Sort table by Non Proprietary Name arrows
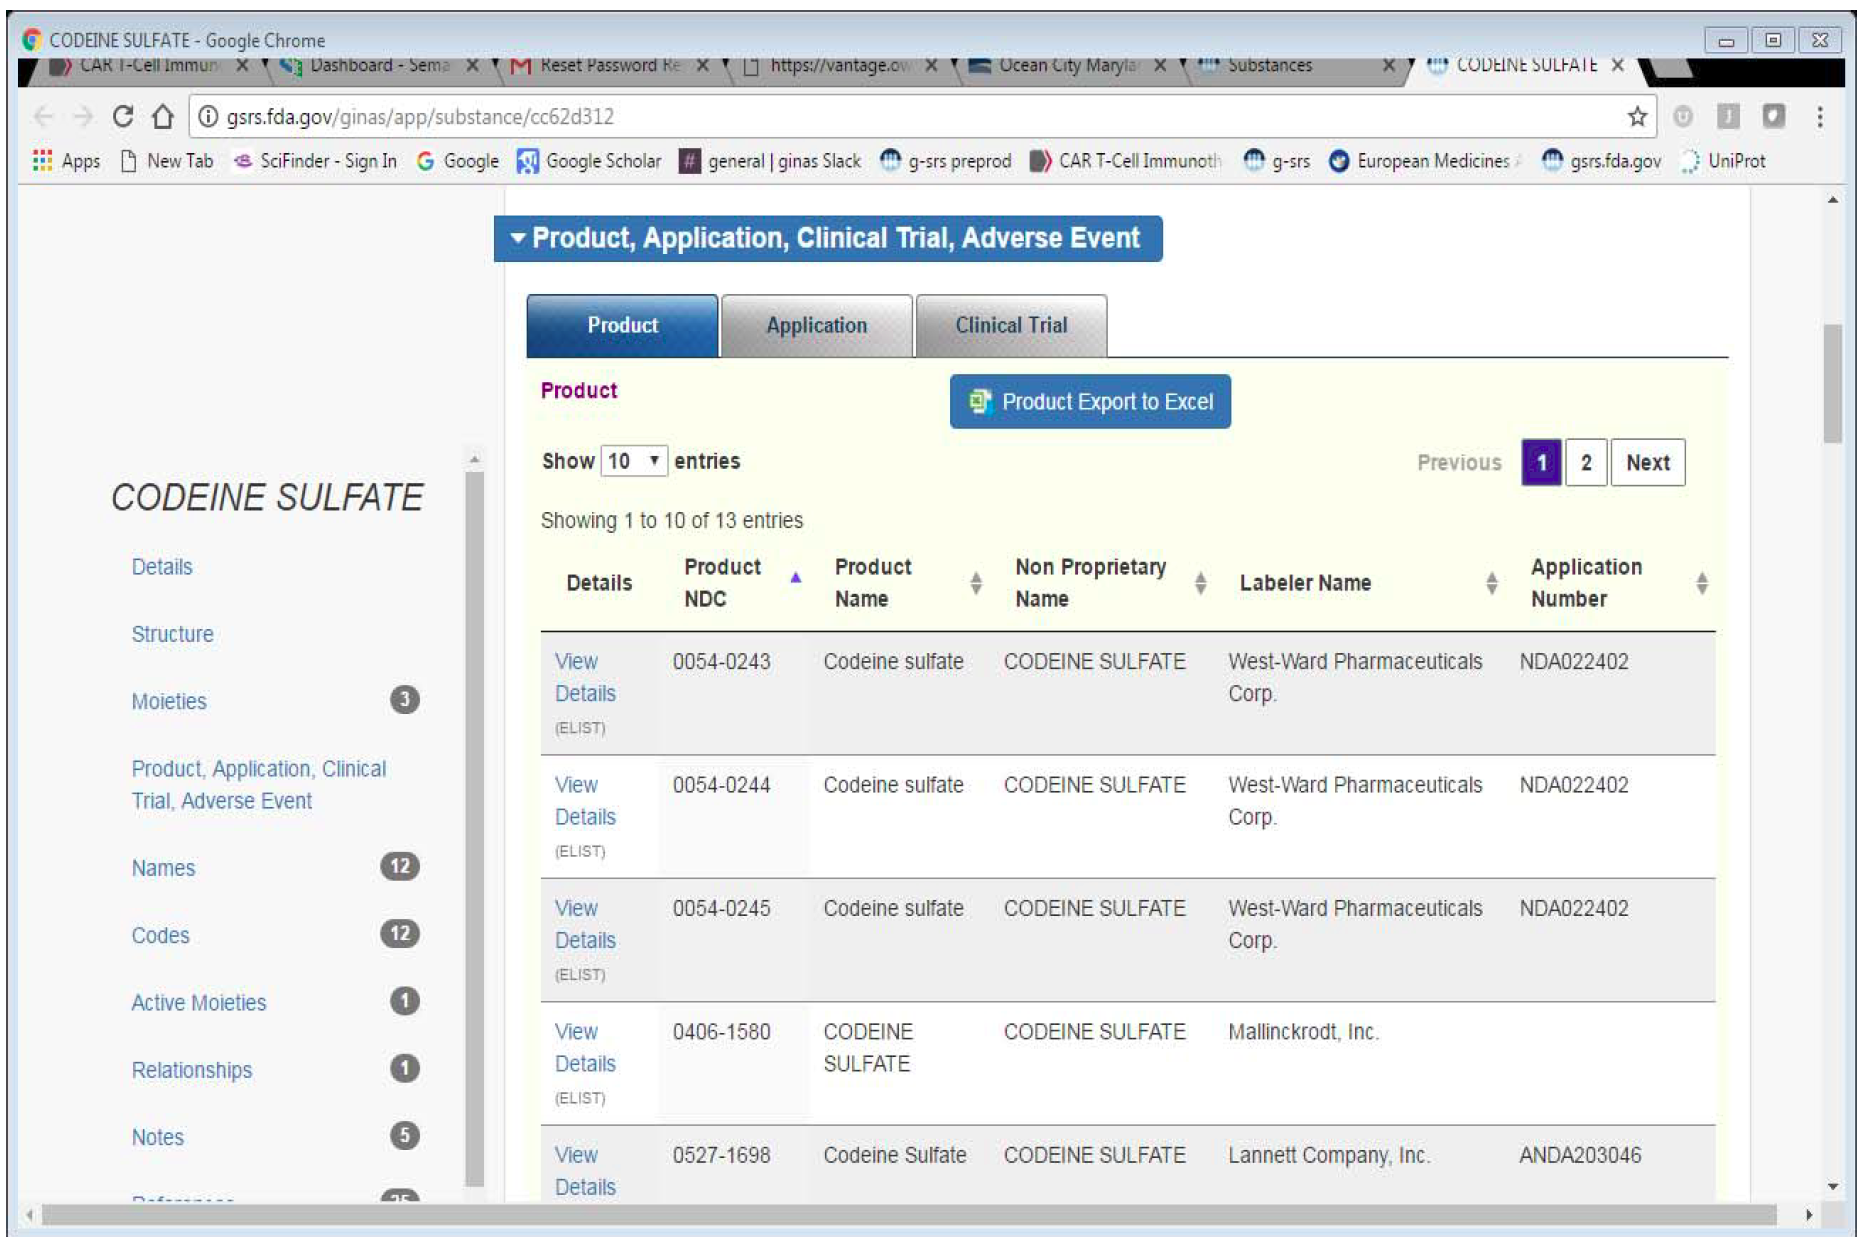 (1201, 583)
